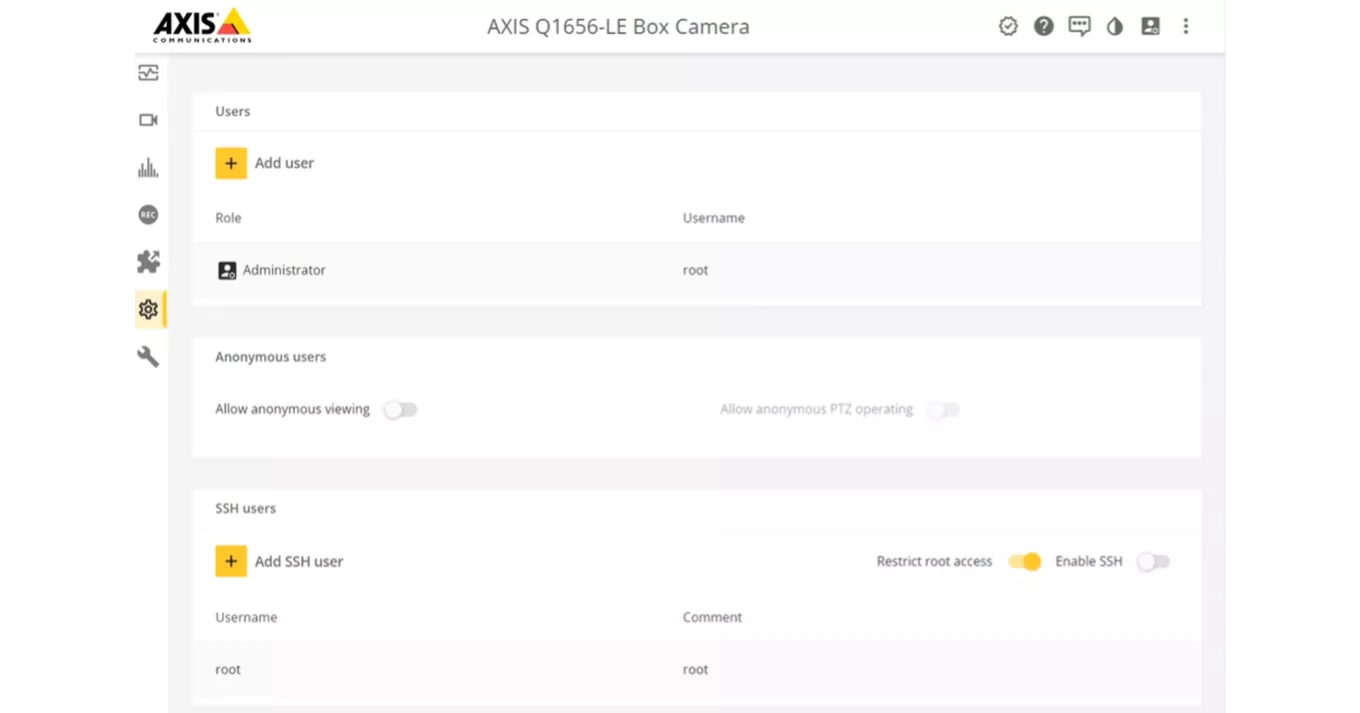The width and height of the screenshot is (1360, 713).
Task: Click the Add SSH user label
Action: point(299,561)
